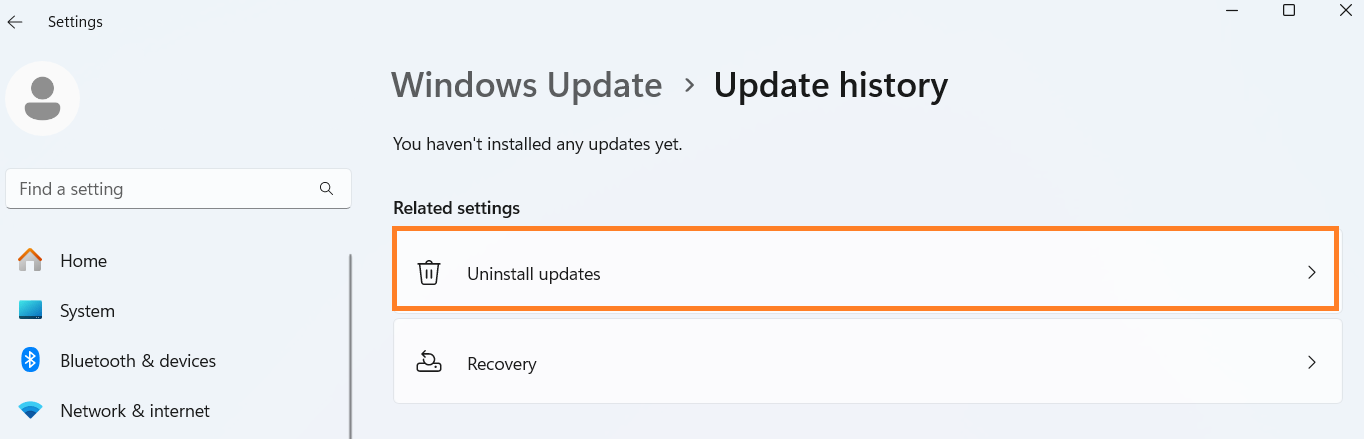The image size is (1364, 439).
Task: Click the Recovery icon
Action: click(429, 363)
